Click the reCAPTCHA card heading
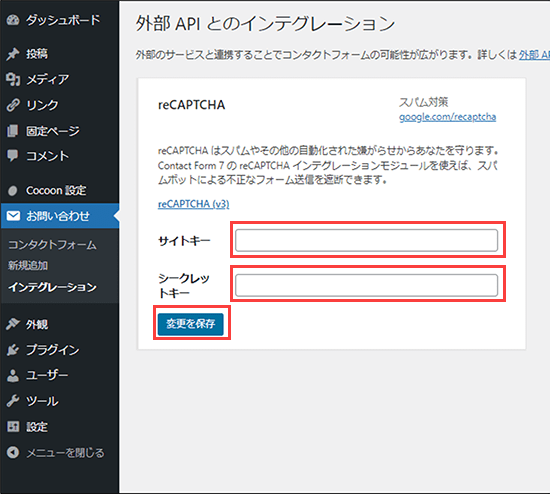 pos(192,105)
